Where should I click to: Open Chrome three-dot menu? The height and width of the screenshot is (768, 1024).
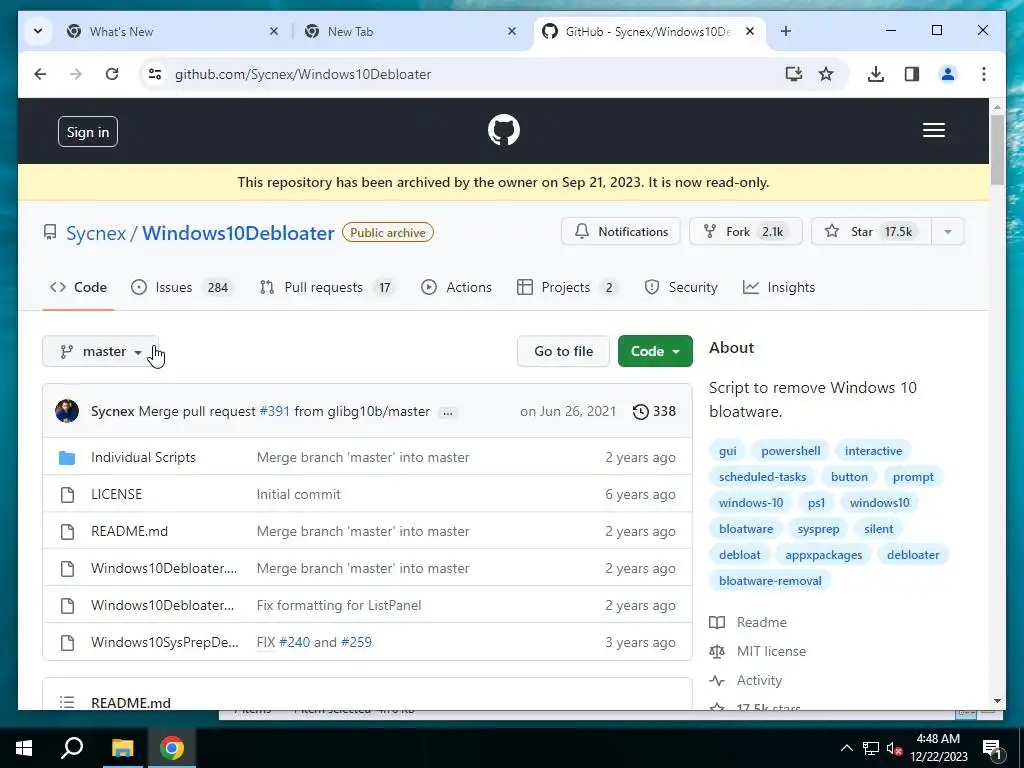point(984,74)
